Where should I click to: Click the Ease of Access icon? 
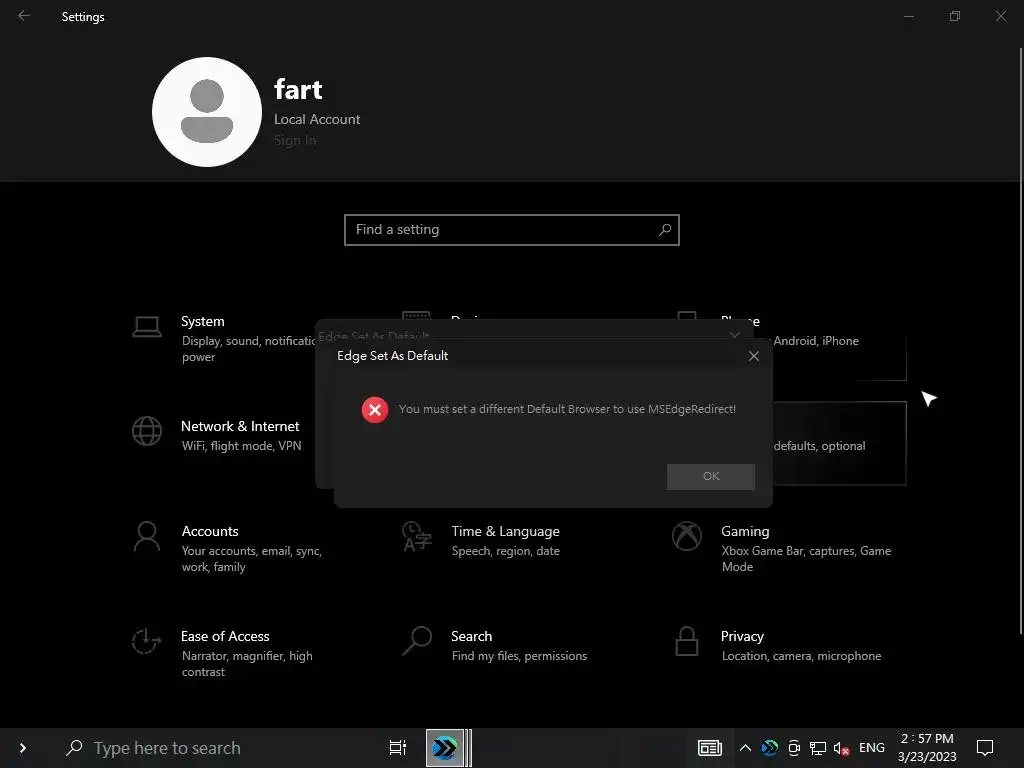pyautogui.click(x=147, y=641)
